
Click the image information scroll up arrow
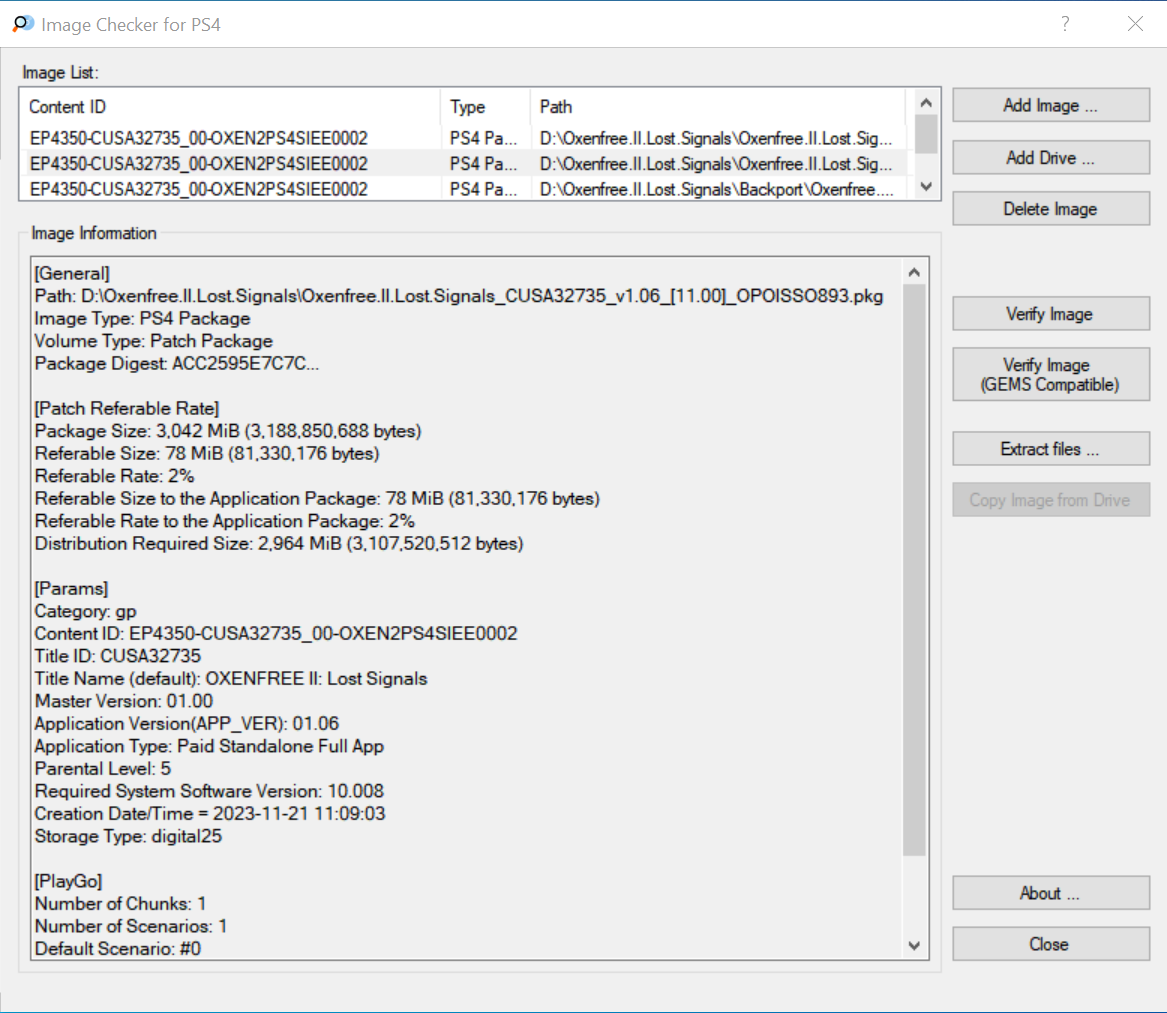[914, 272]
